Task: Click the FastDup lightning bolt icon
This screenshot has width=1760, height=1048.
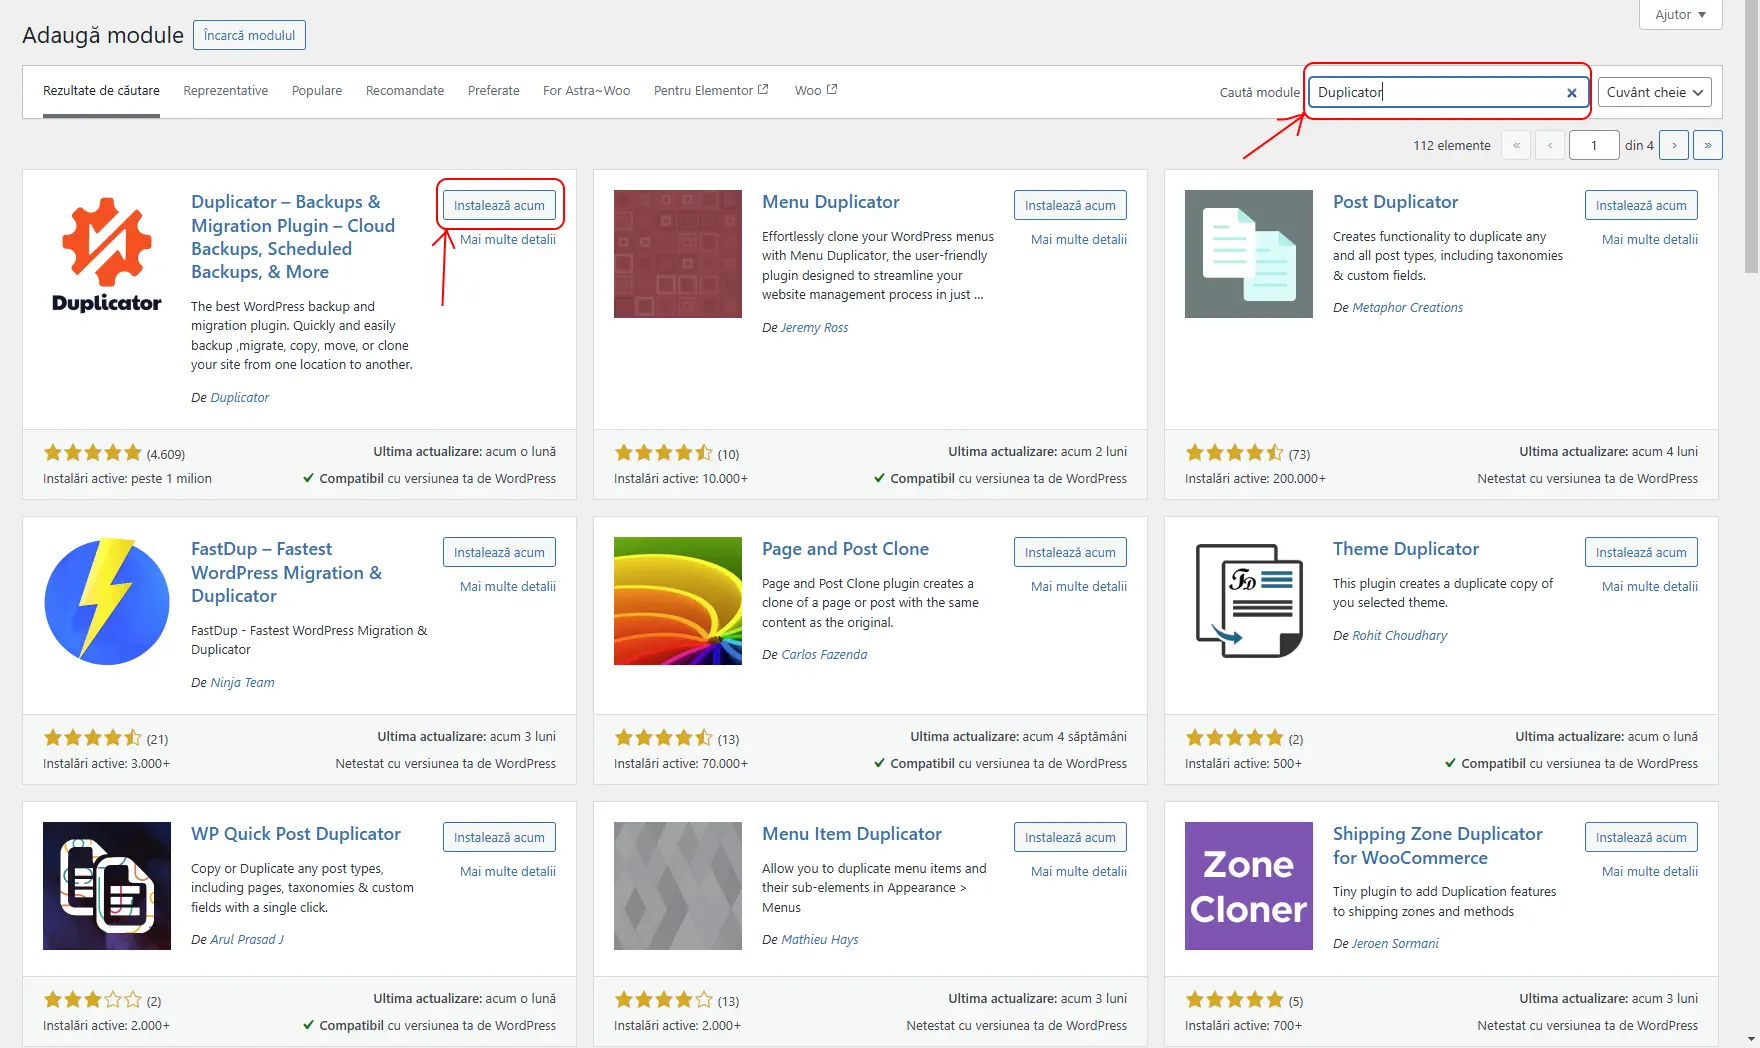Action: point(107,601)
